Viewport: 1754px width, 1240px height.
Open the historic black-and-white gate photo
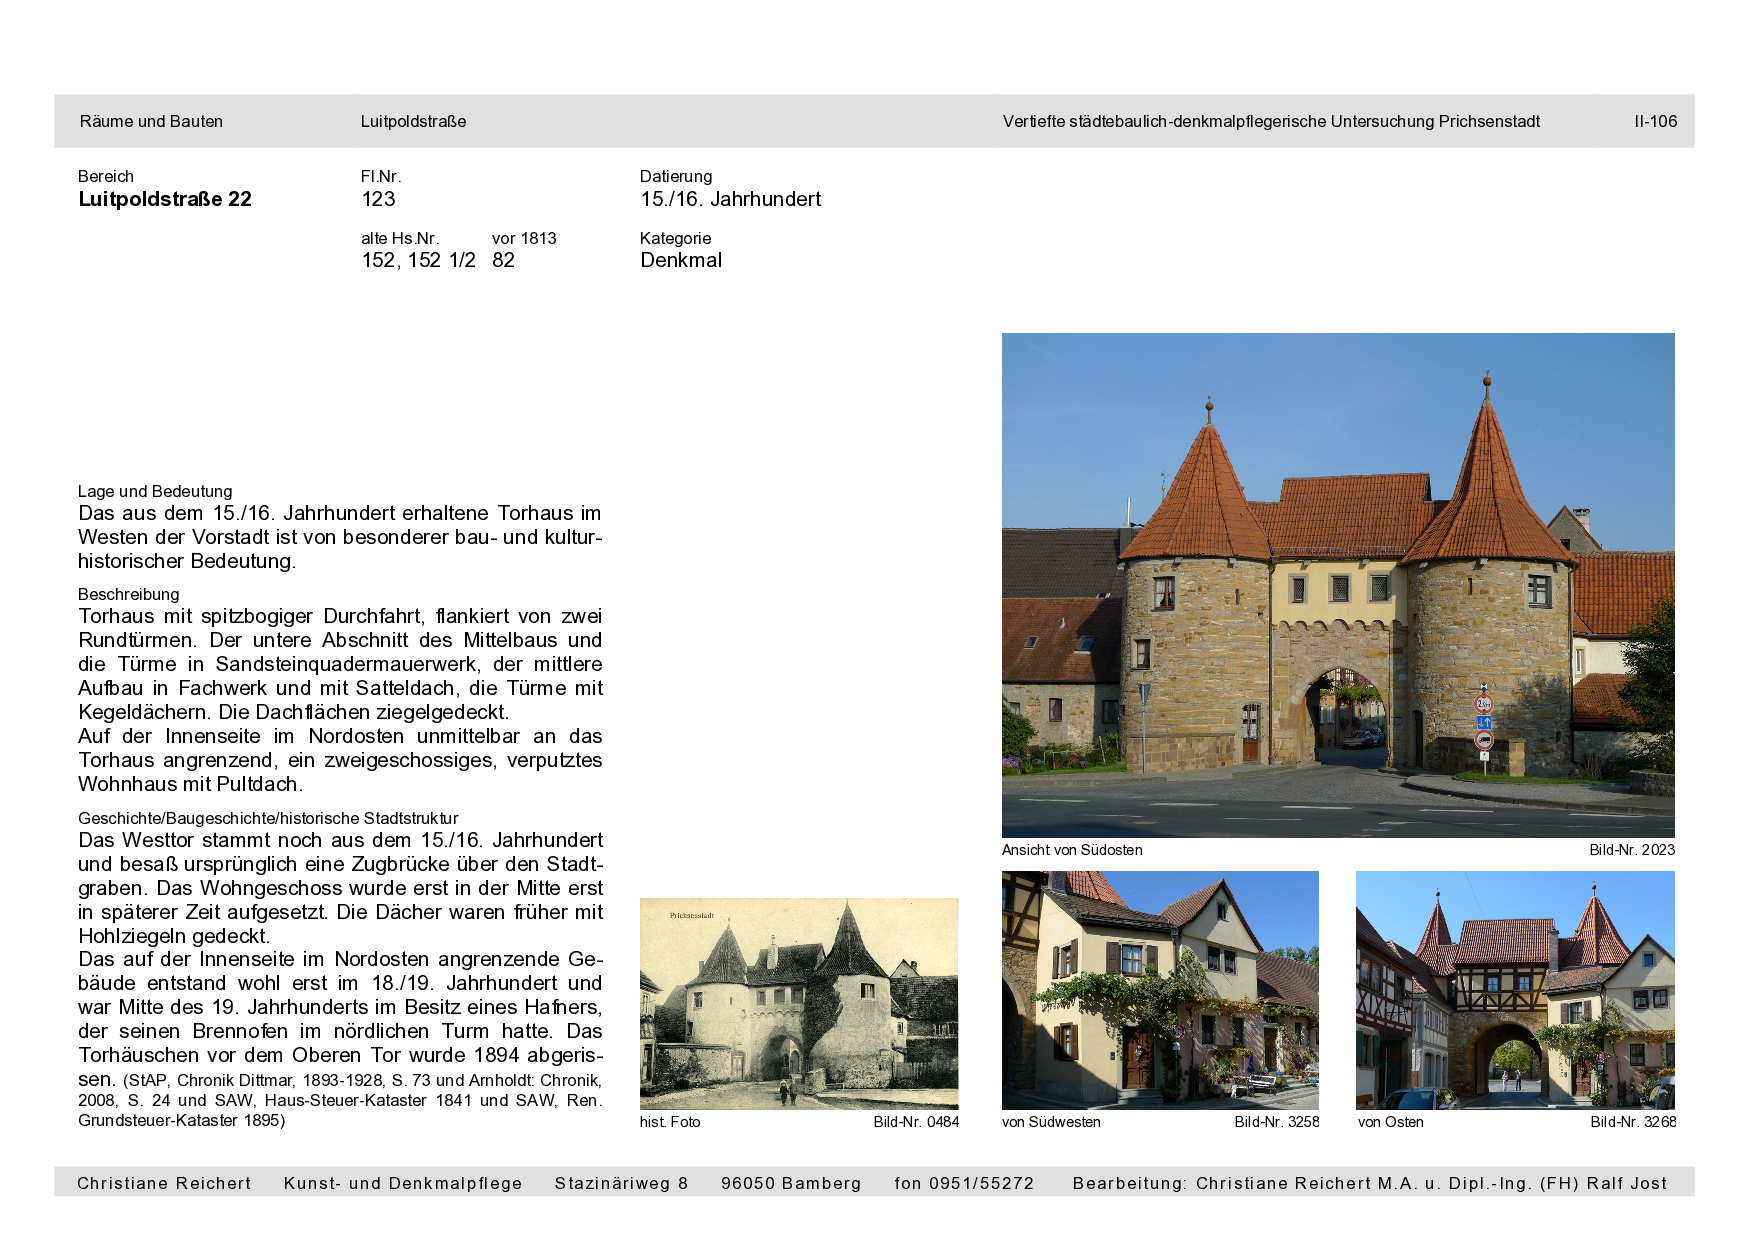[x=798, y=1003]
